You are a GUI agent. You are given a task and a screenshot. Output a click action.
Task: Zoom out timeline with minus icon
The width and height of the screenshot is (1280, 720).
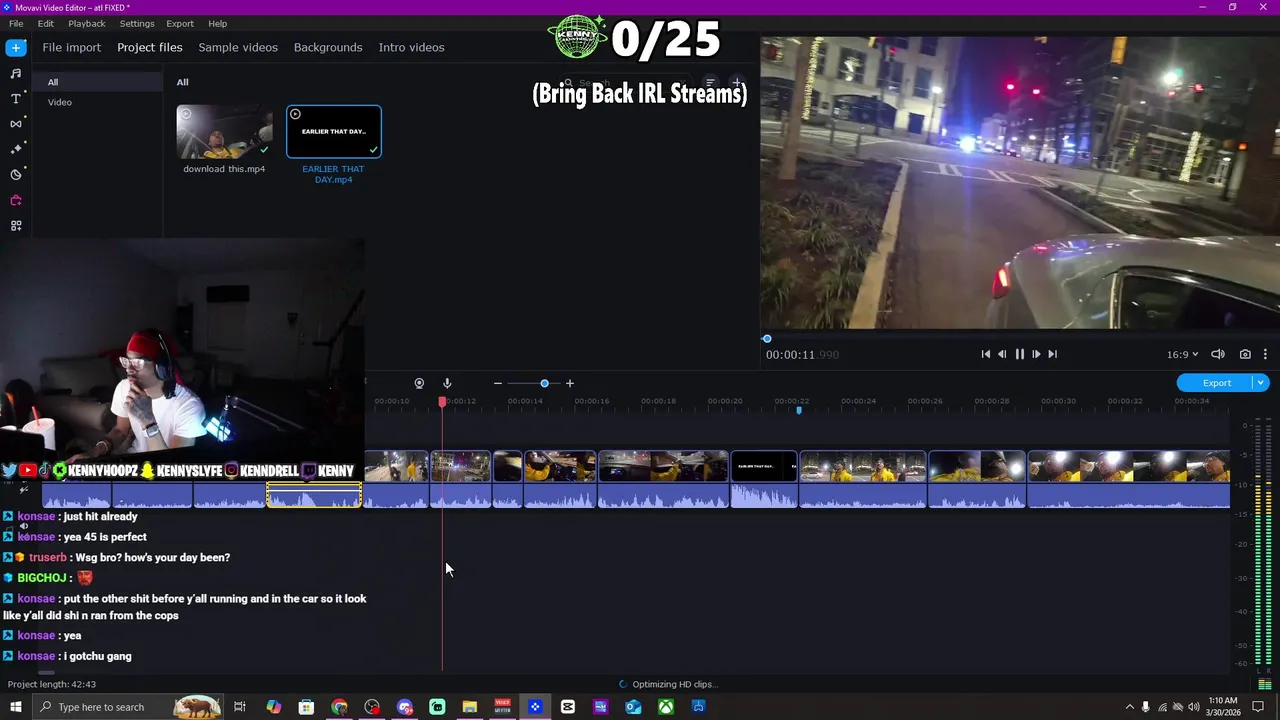(x=497, y=383)
